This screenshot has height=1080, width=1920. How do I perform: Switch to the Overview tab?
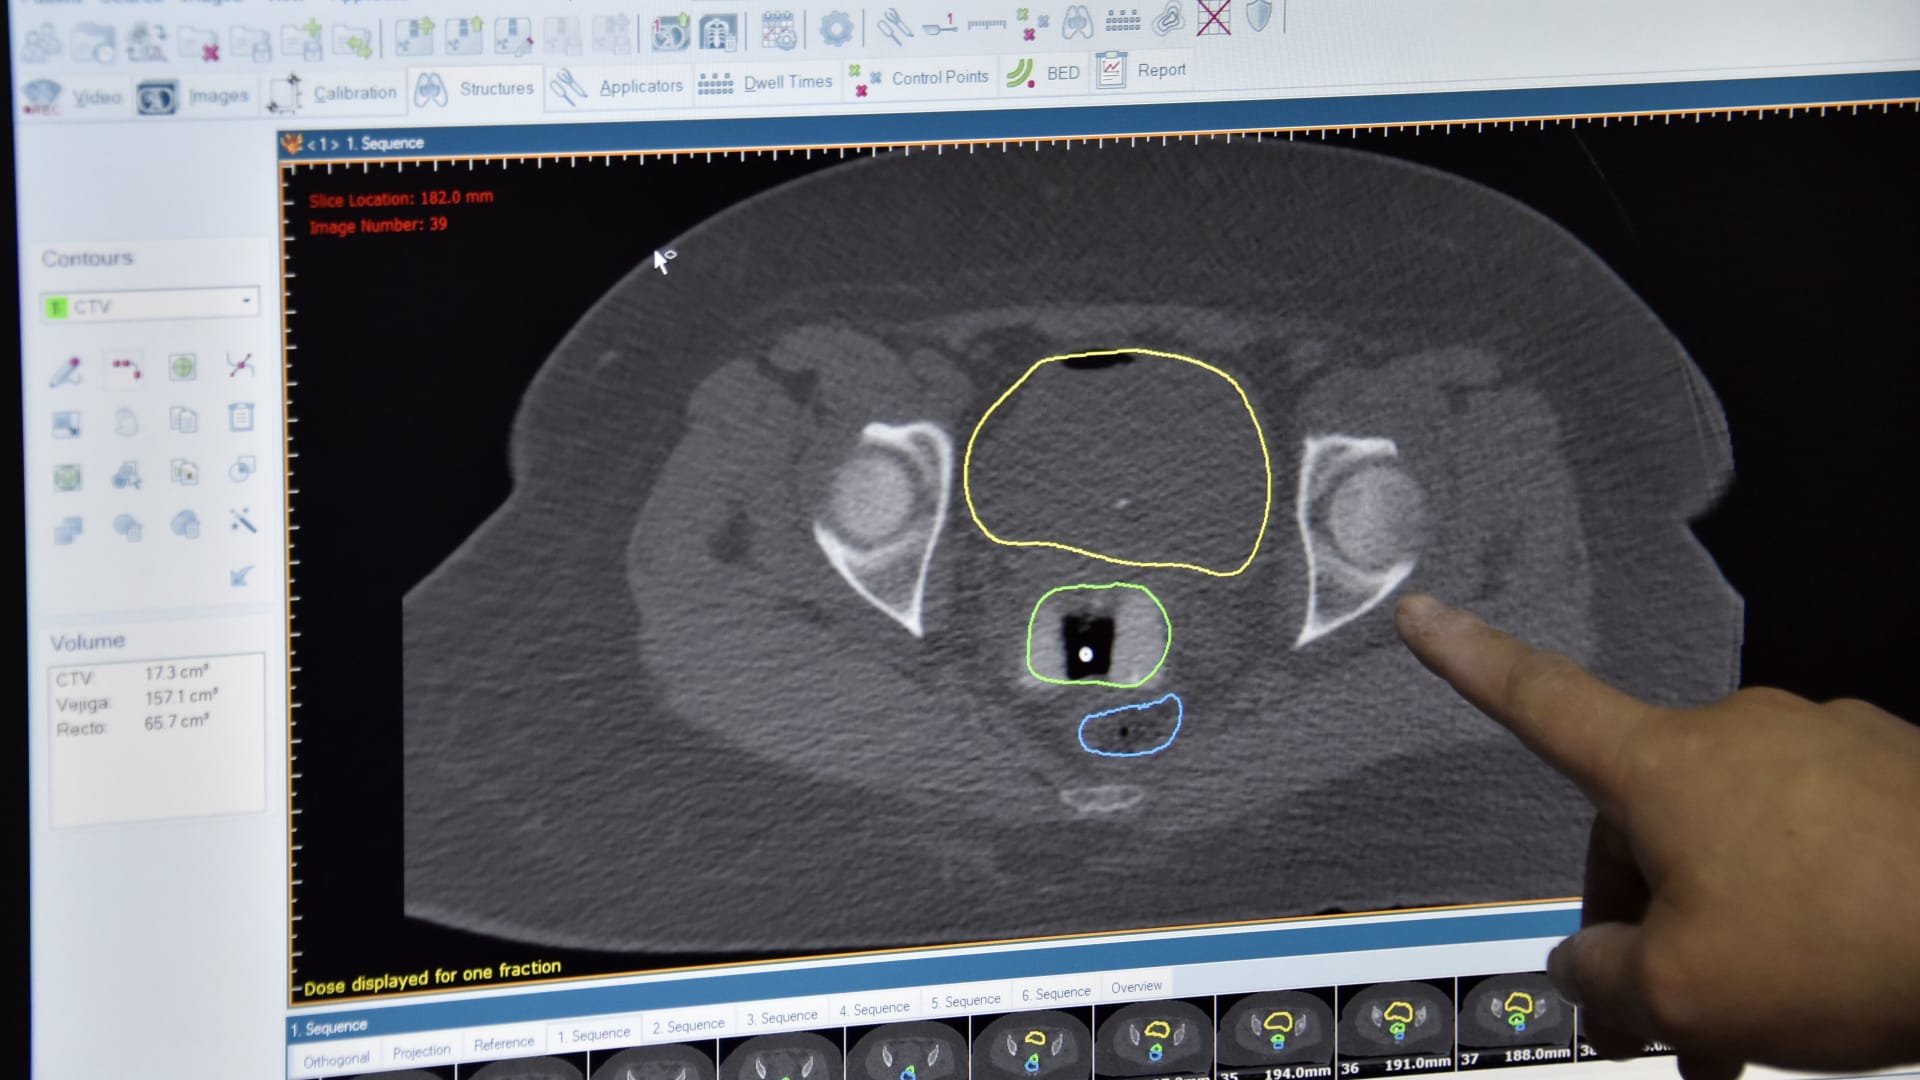[x=1136, y=987]
